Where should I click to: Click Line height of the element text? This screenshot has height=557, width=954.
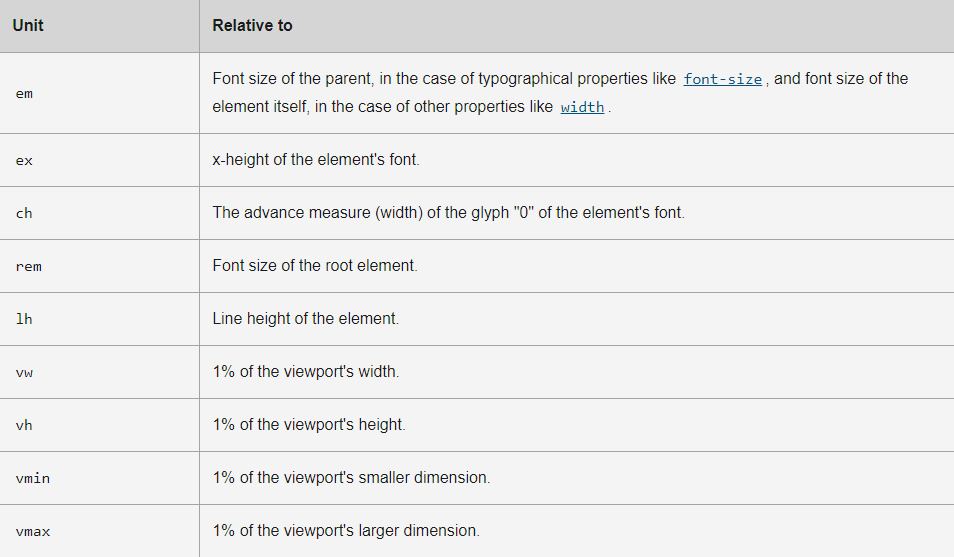click(x=305, y=318)
